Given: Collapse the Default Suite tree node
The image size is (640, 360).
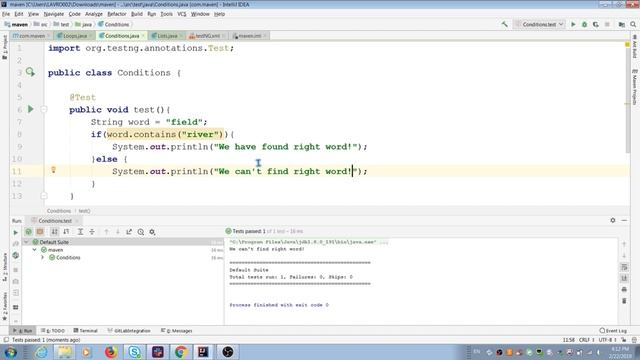Looking at the screenshot, I should point(27,242).
